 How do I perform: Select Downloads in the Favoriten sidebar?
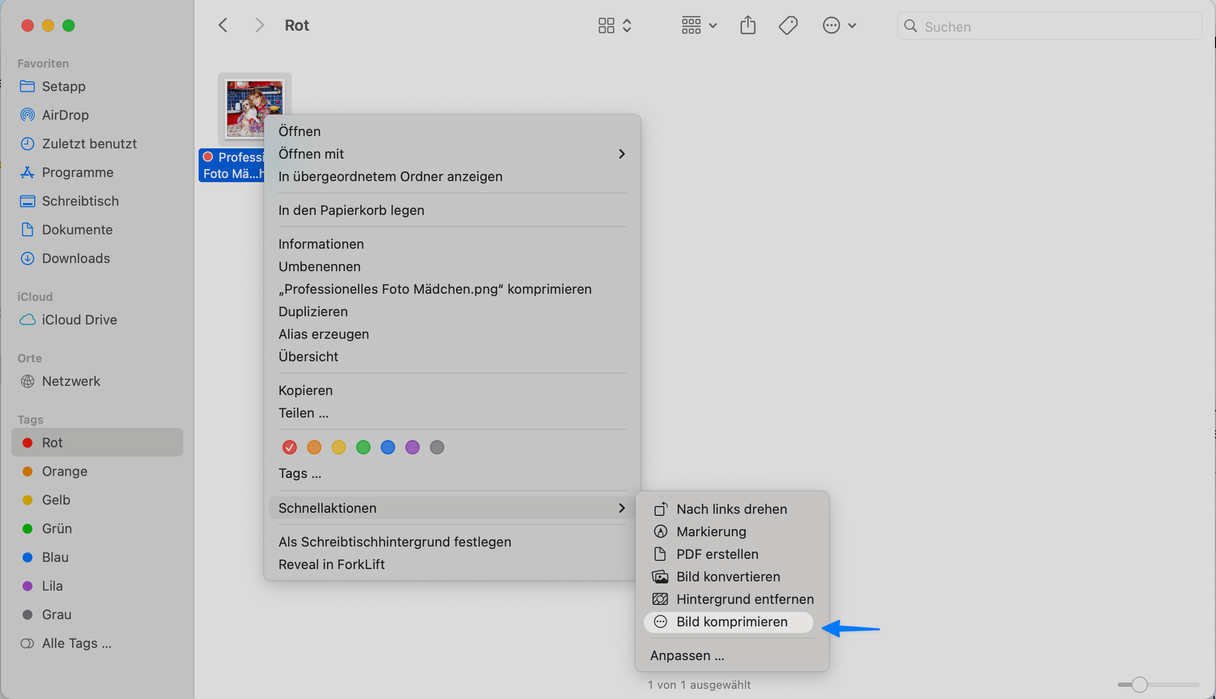tap(76, 258)
